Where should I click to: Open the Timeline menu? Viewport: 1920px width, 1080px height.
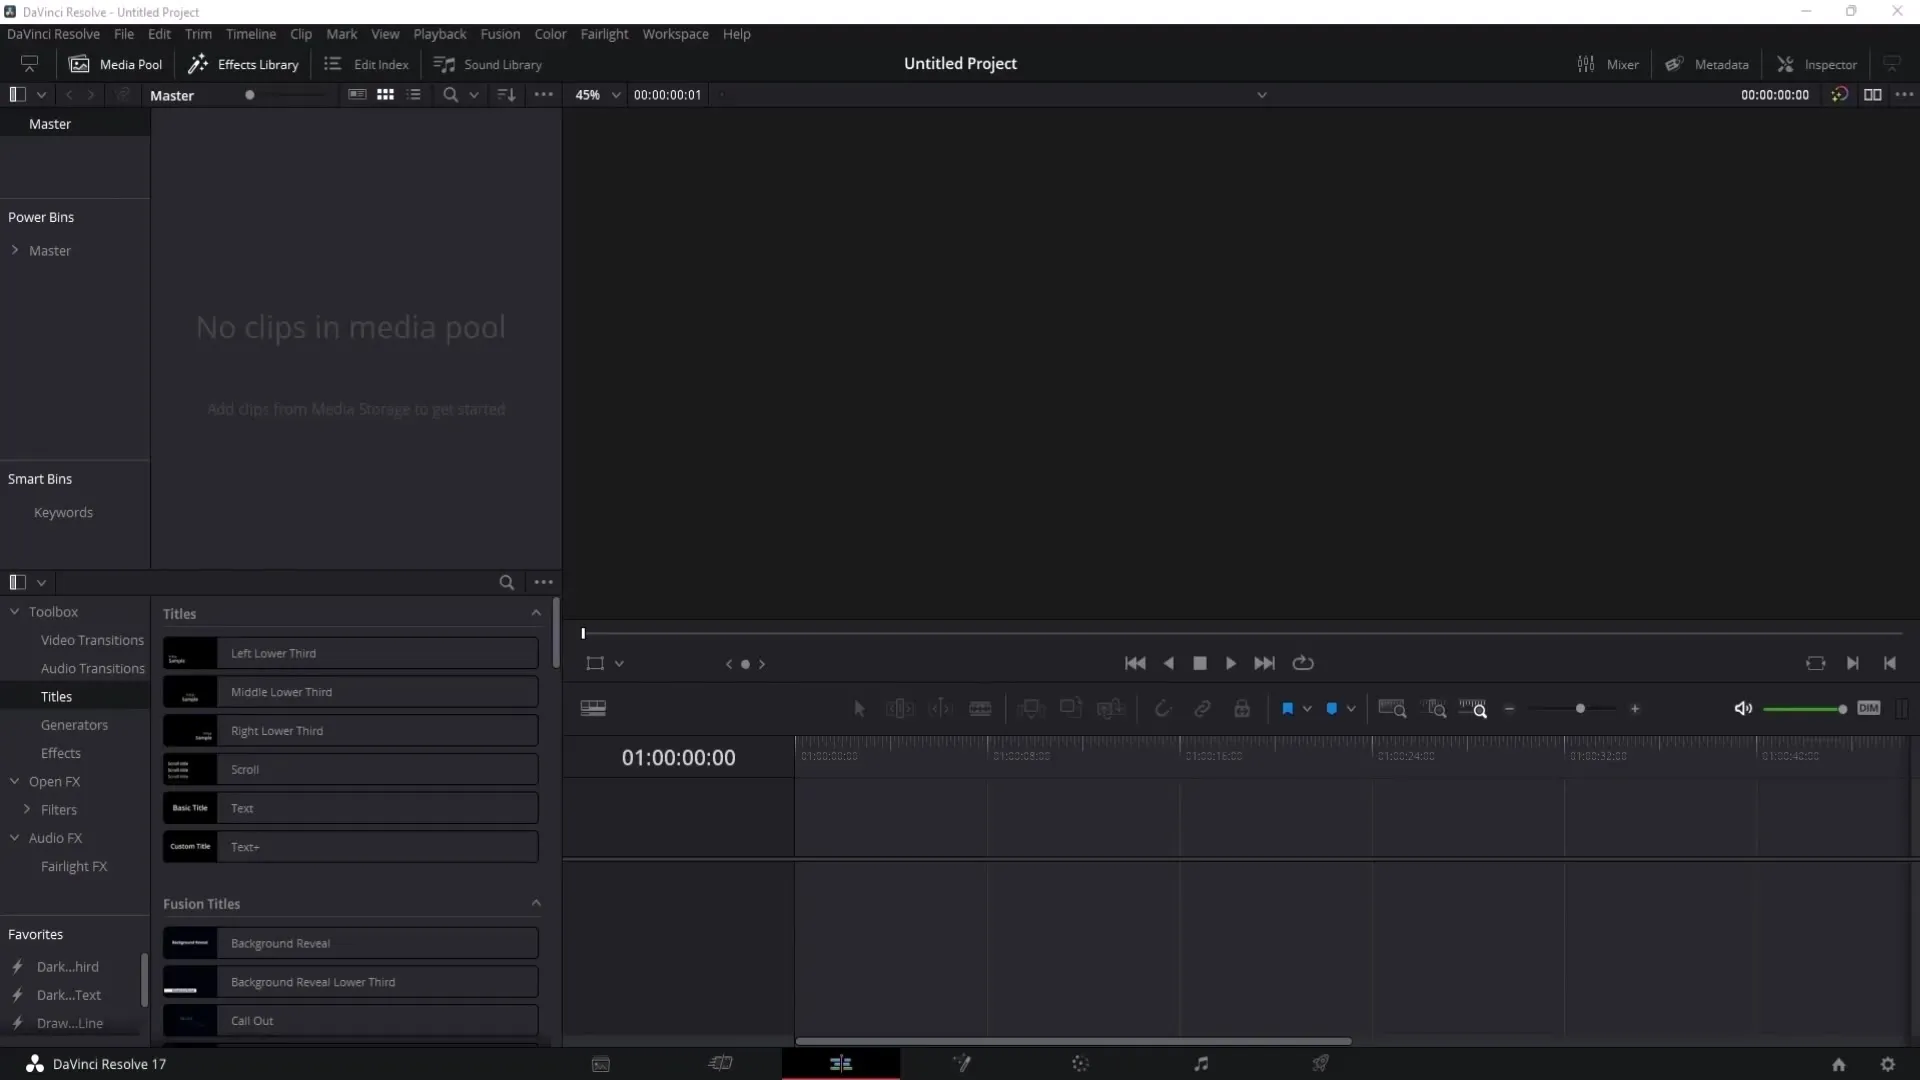point(251,34)
